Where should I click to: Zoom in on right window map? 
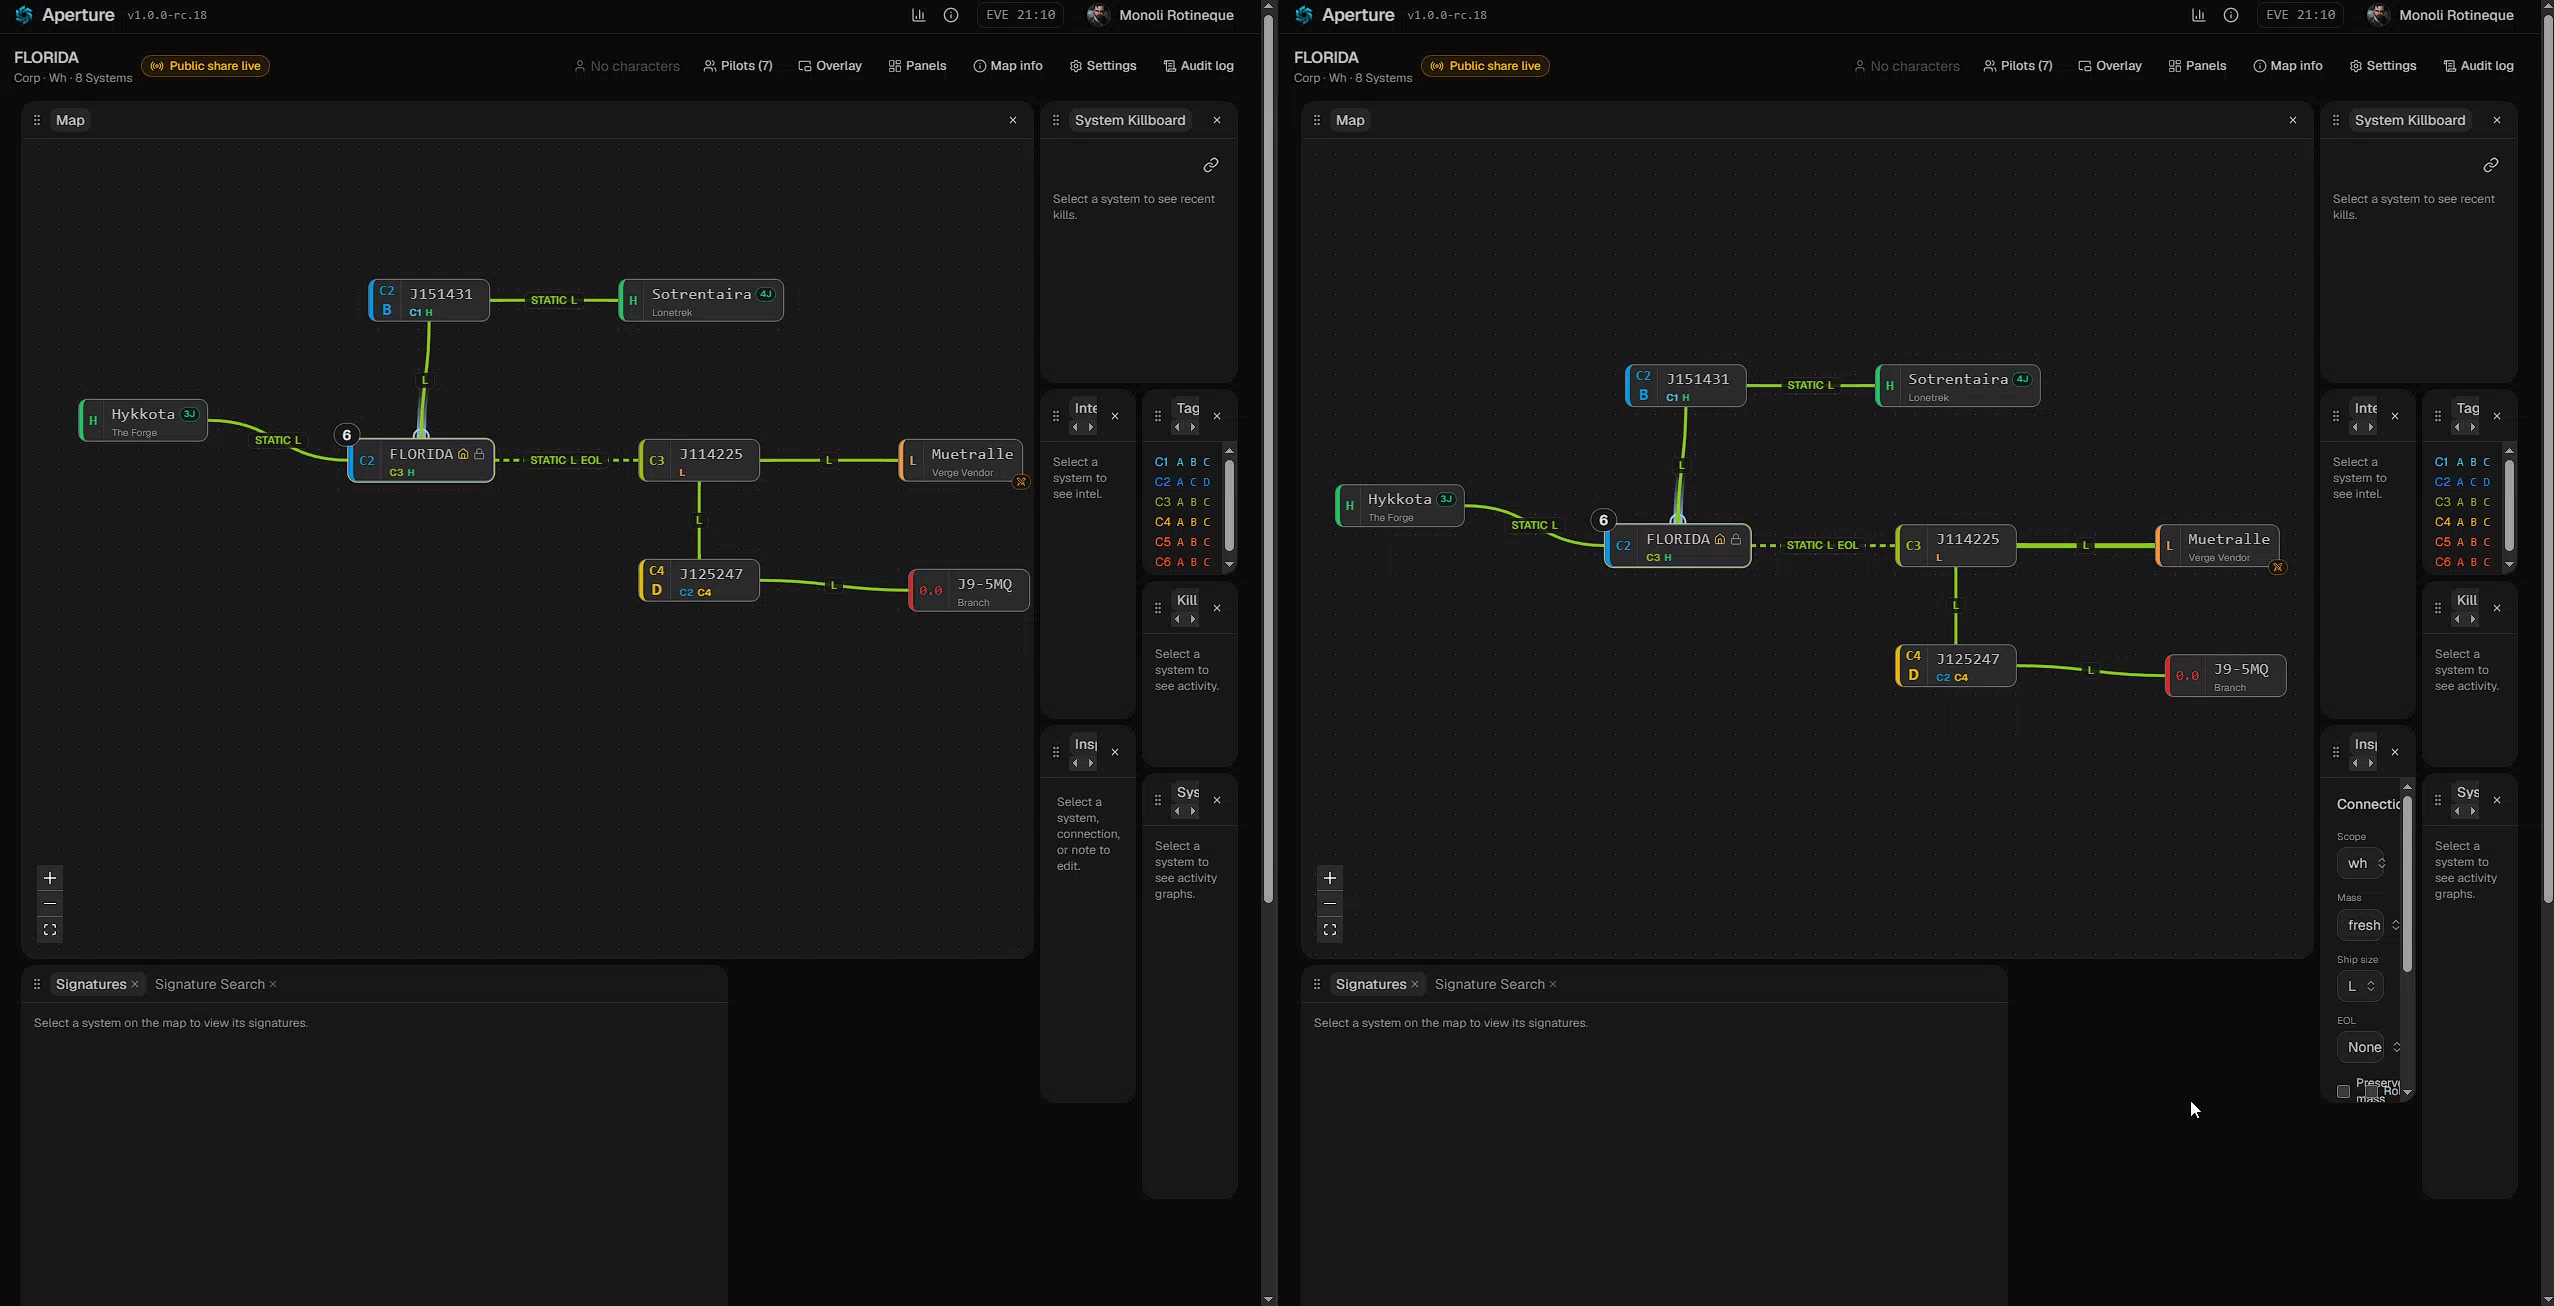[1330, 878]
